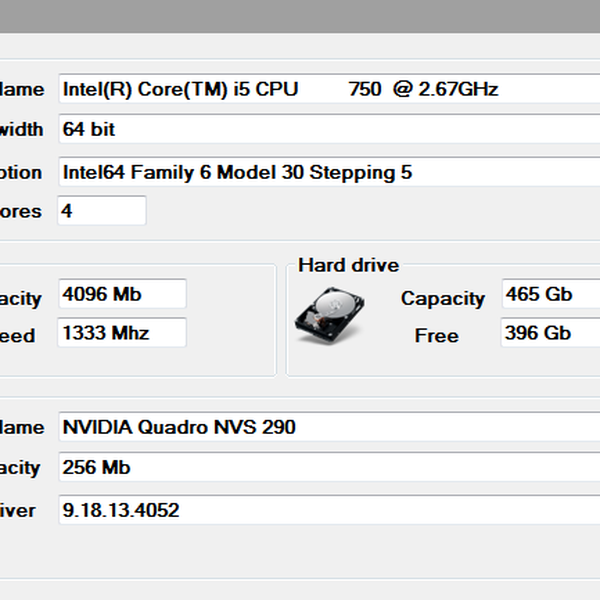
Task: Click the name label beside Intel Core field
Action: coord(21,90)
